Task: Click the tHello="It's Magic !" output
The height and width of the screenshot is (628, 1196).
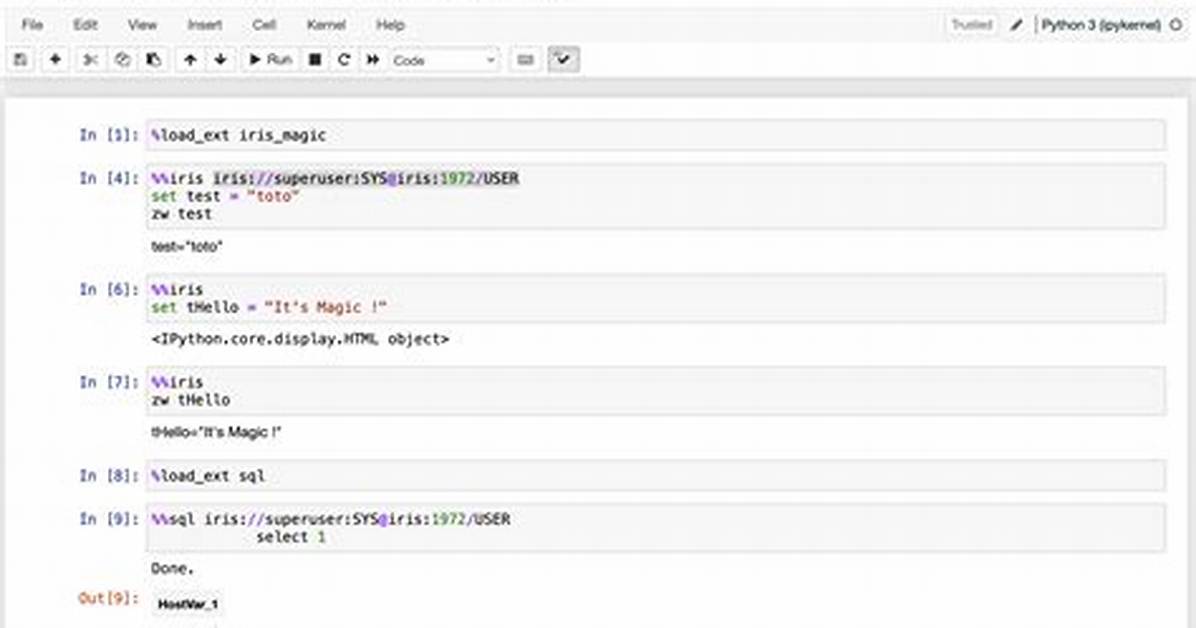Action: 216,432
